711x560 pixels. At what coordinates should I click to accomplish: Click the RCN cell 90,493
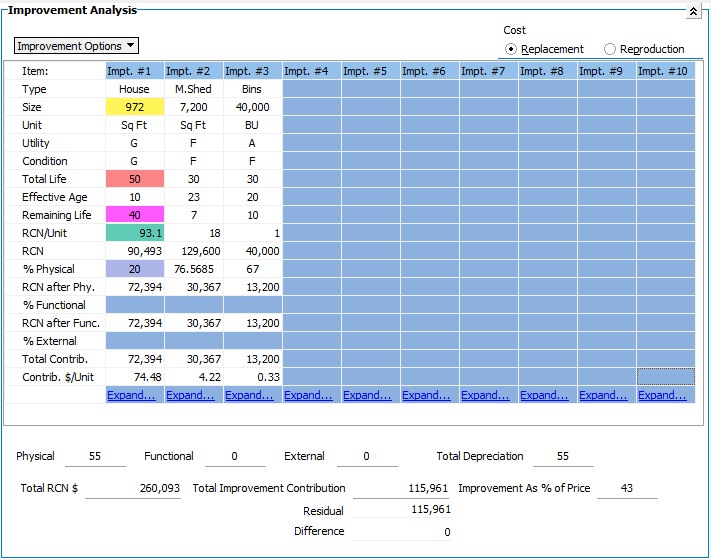[135, 251]
